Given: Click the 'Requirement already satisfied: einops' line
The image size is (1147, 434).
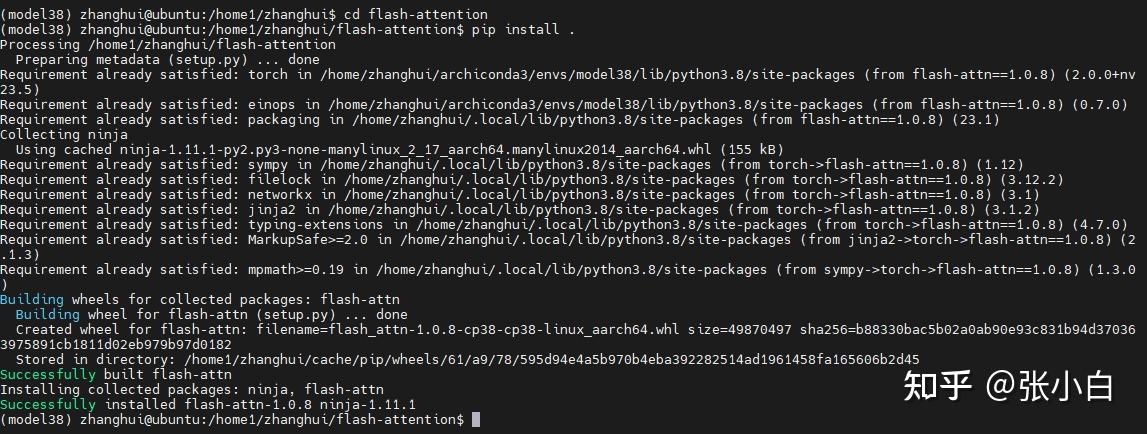Looking at the screenshot, I should click(x=564, y=104).
